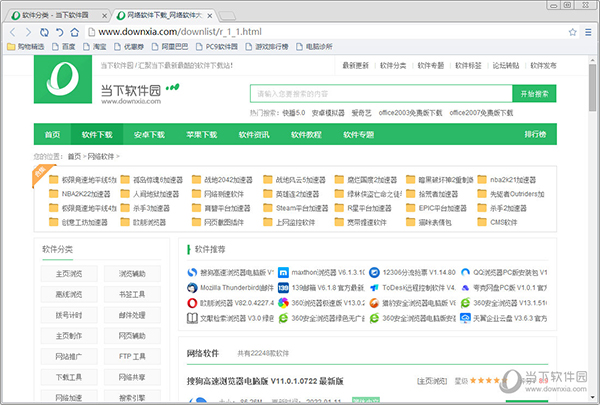Click the Mozilla Thunderbird icon
This screenshot has width=600, height=405.
pos(192,287)
